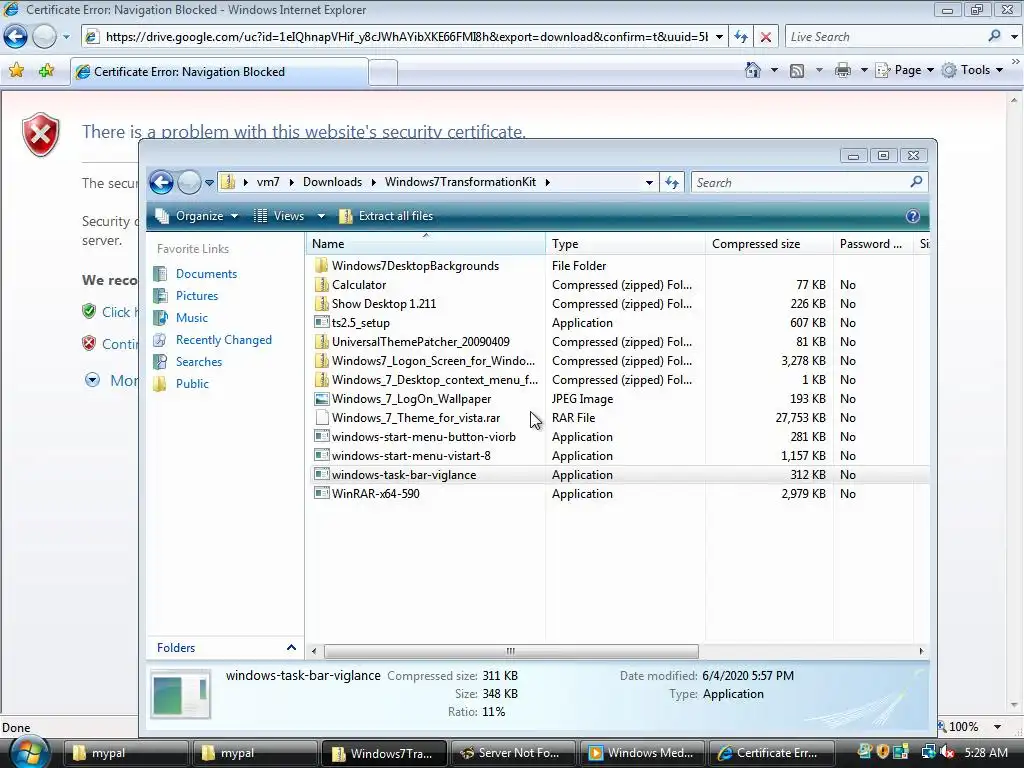Click the Explorer Search input field
Viewport: 1024px width, 768px height.
(x=801, y=183)
